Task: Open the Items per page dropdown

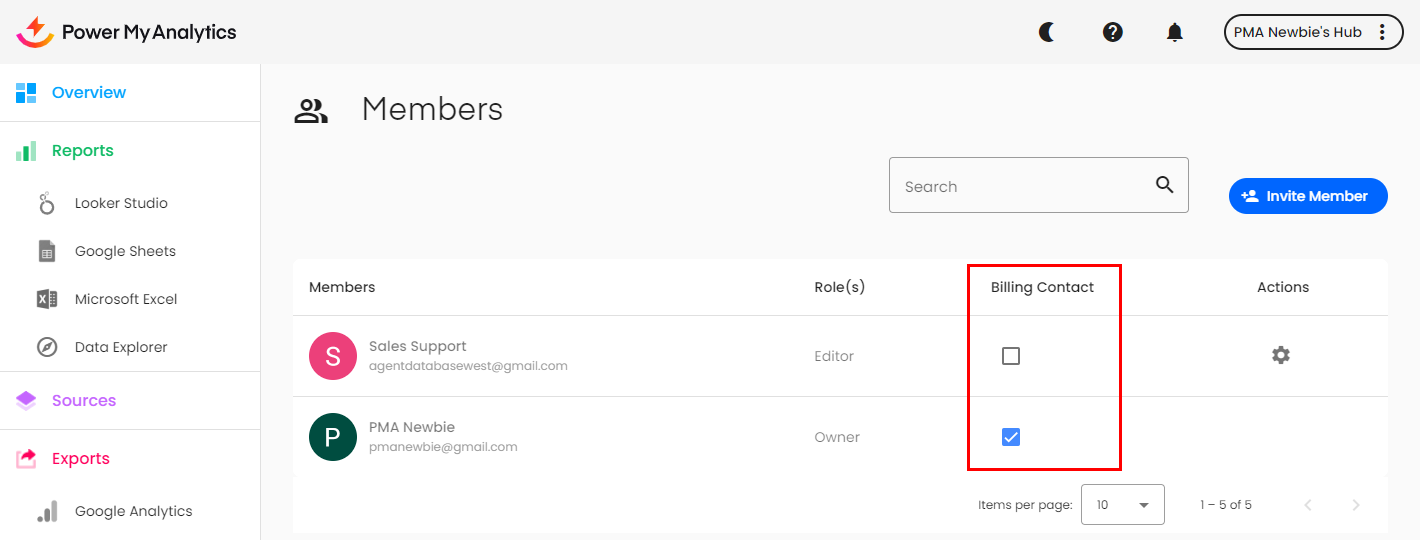Action: tap(1122, 505)
